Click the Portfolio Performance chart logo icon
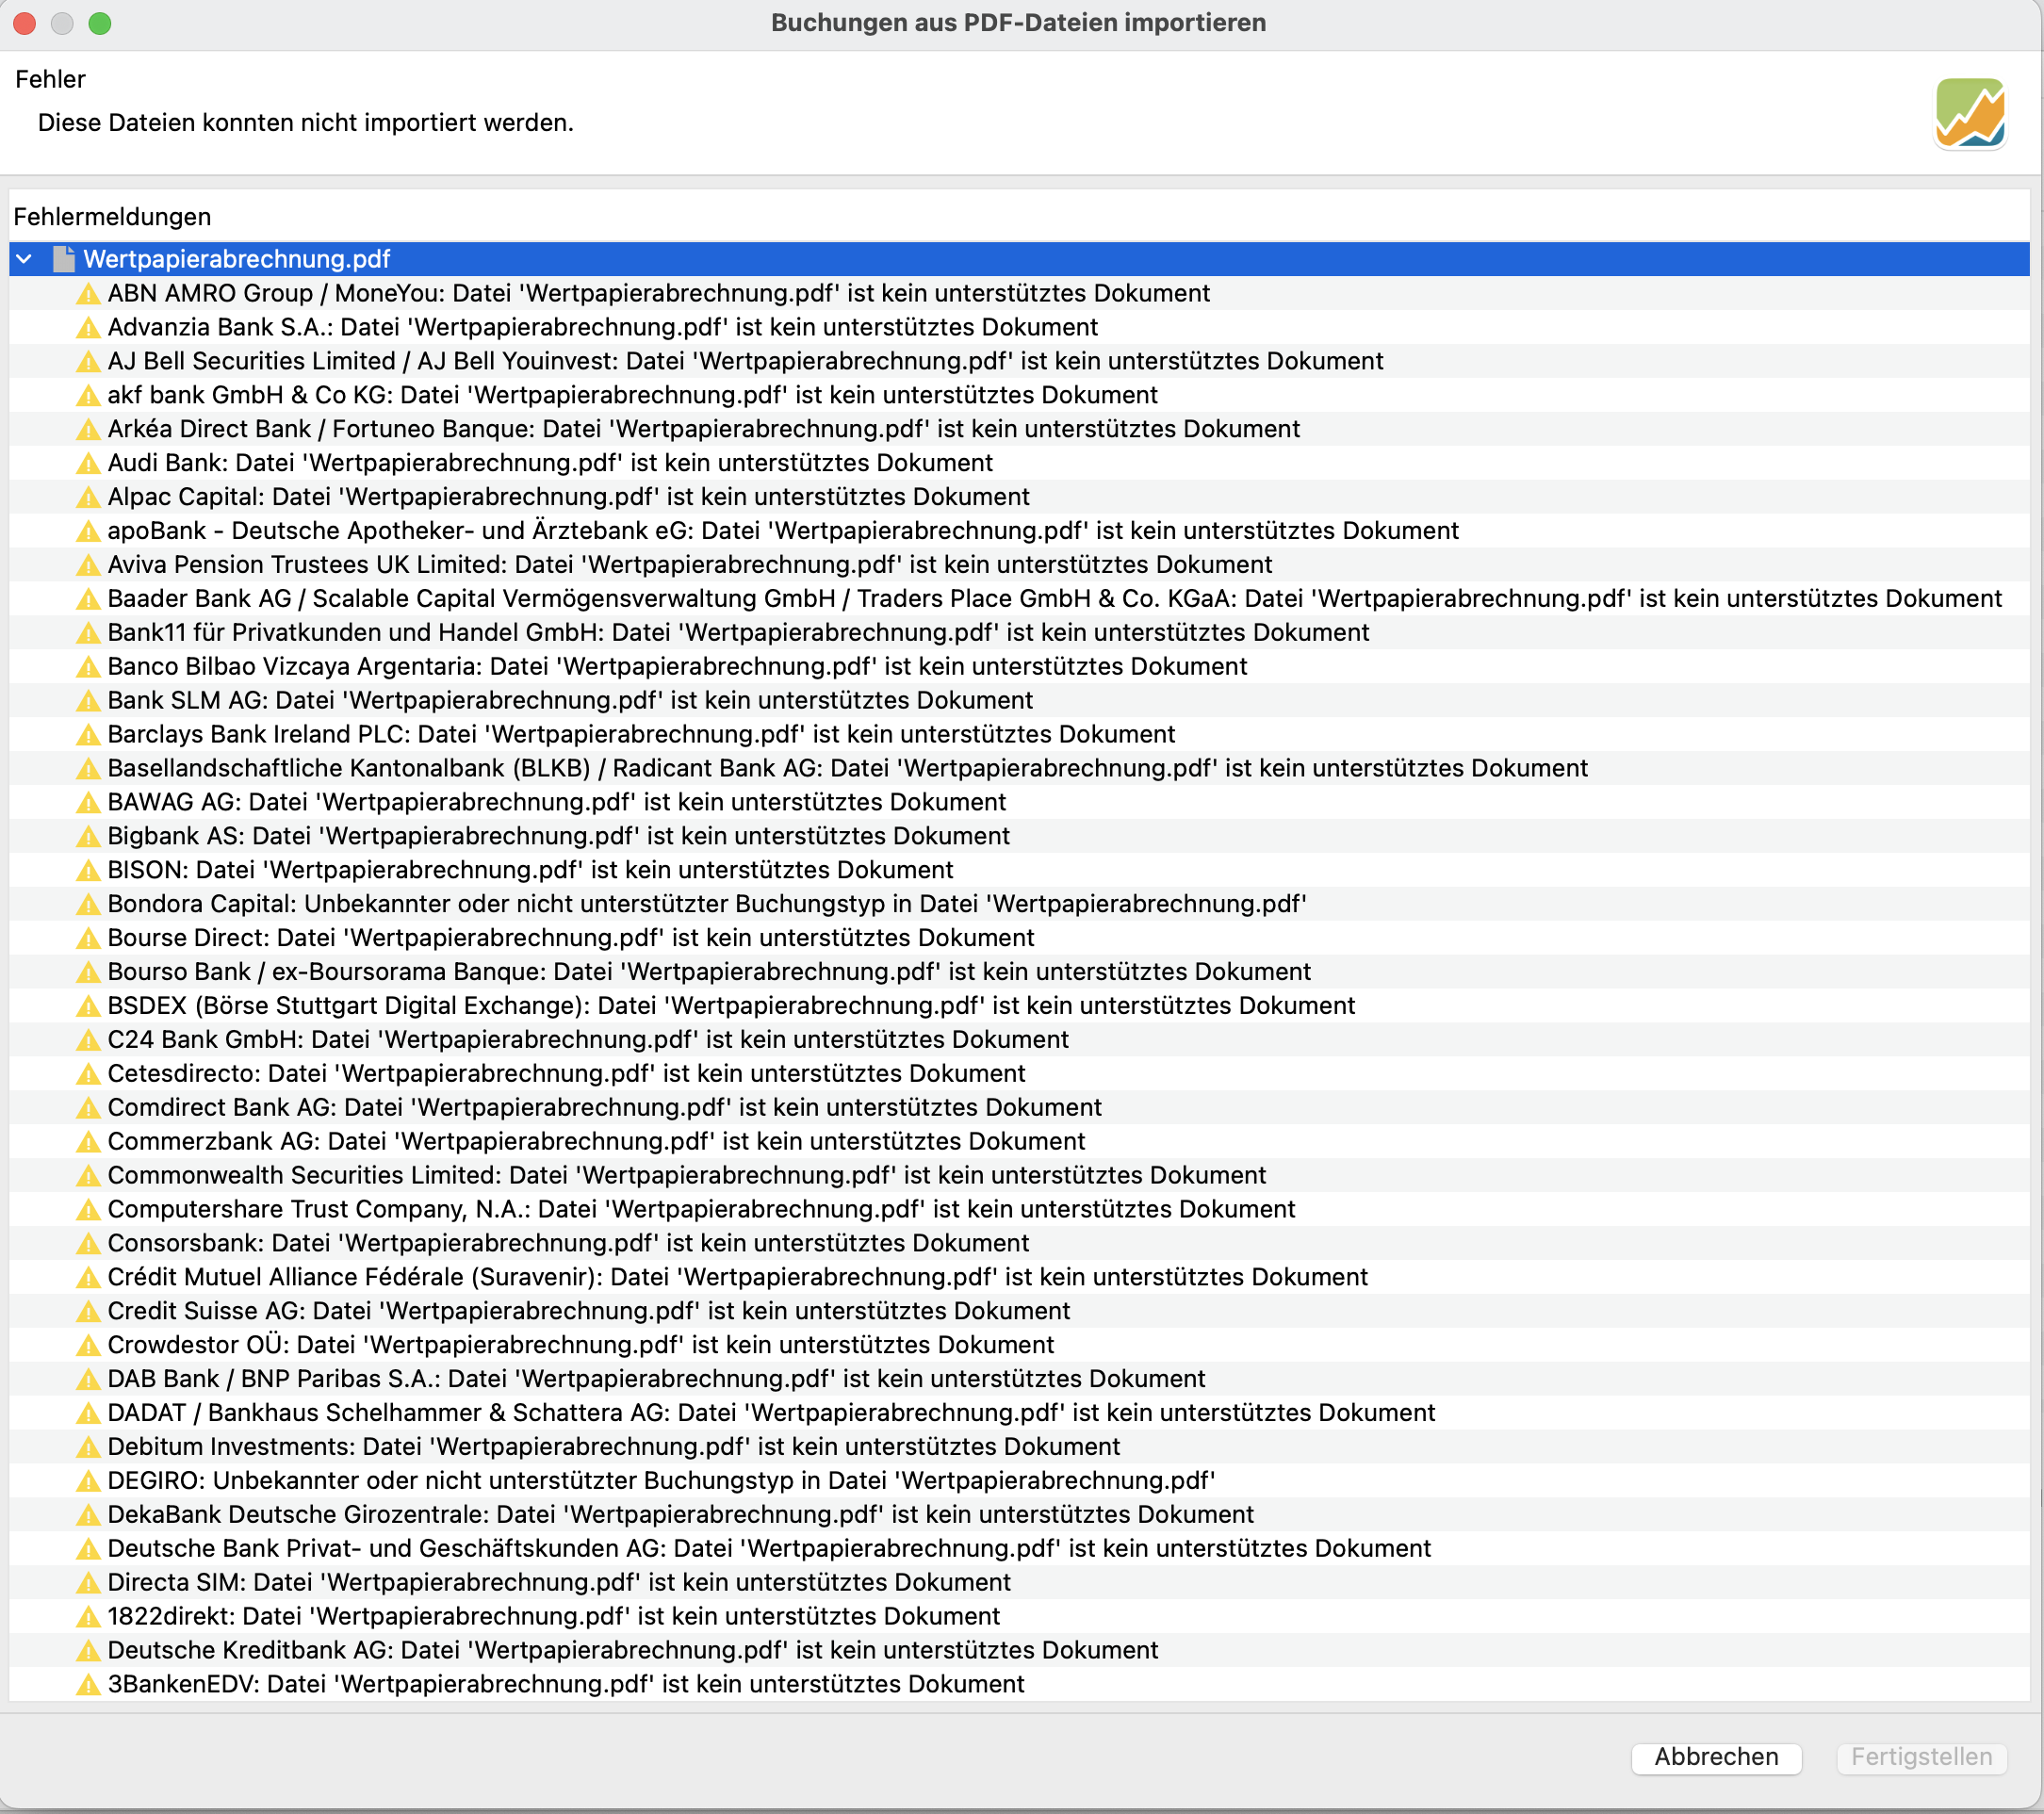Viewport: 2044px width, 1814px height. click(1969, 113)
